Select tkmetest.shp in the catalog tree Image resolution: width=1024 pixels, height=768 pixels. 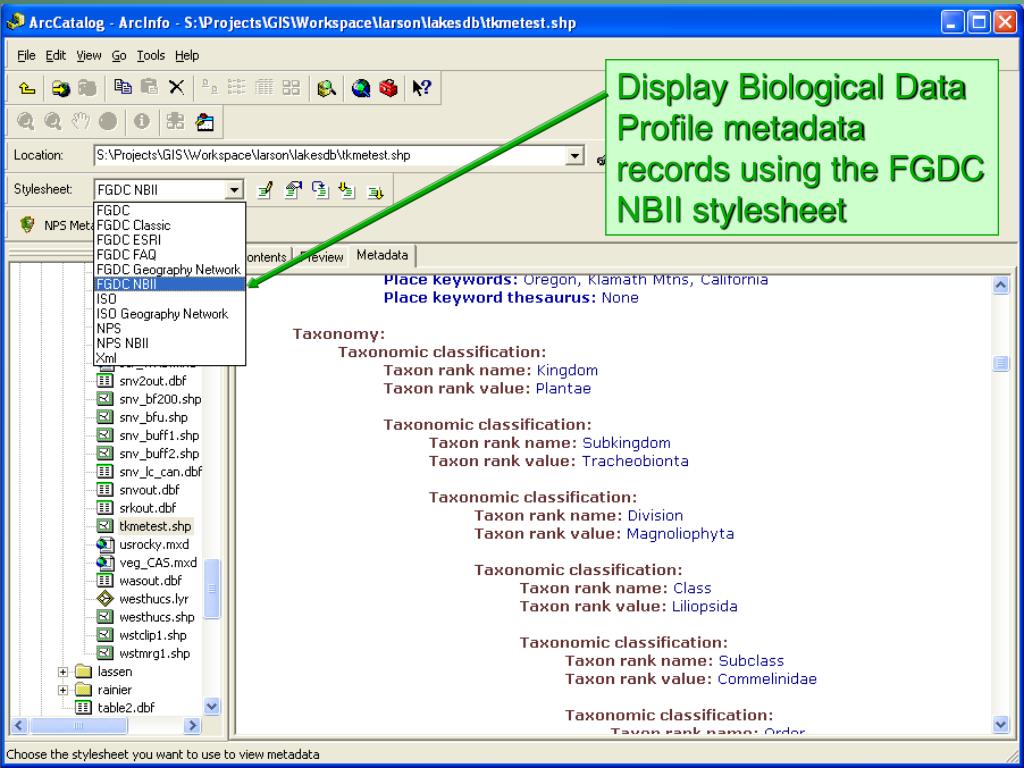click(155, 526)
